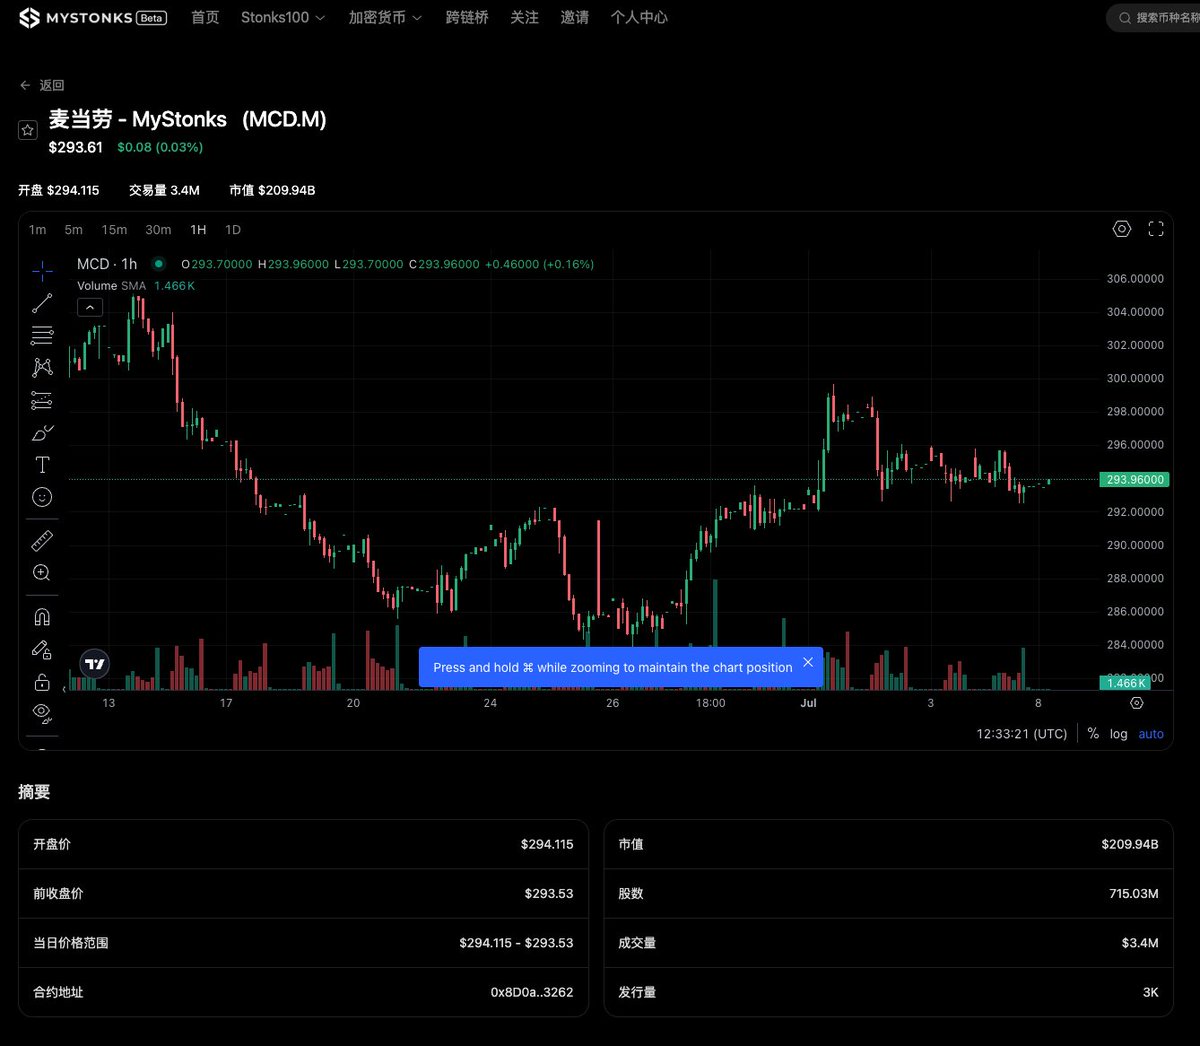Screen dimensions: 1200x1046
Task: Open the forecasting and measurement tools
Action: pyautogui.click(x=42, y=400)
